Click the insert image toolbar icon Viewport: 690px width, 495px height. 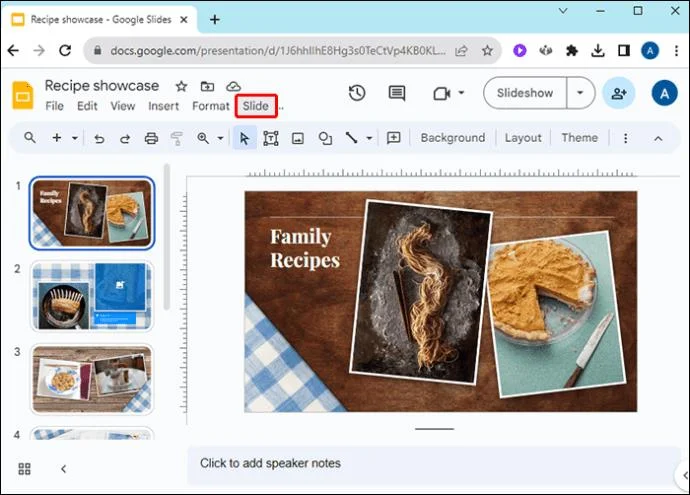pos(298,138)
